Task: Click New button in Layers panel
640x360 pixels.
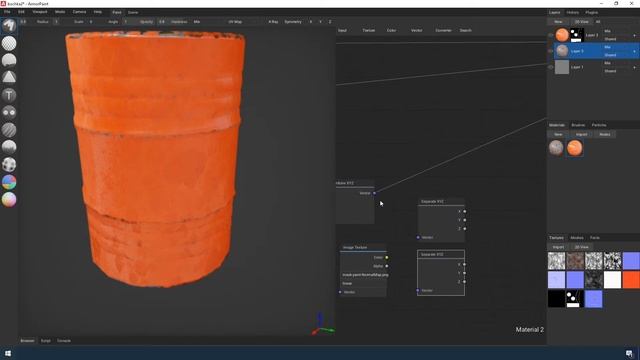Action: (x=558, y=22)
